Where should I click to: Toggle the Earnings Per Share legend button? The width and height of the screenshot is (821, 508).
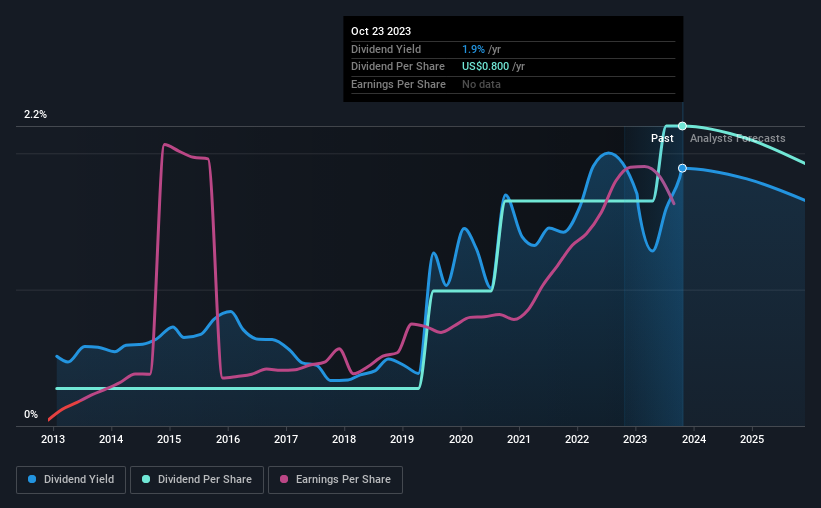[x=335, y=480]
